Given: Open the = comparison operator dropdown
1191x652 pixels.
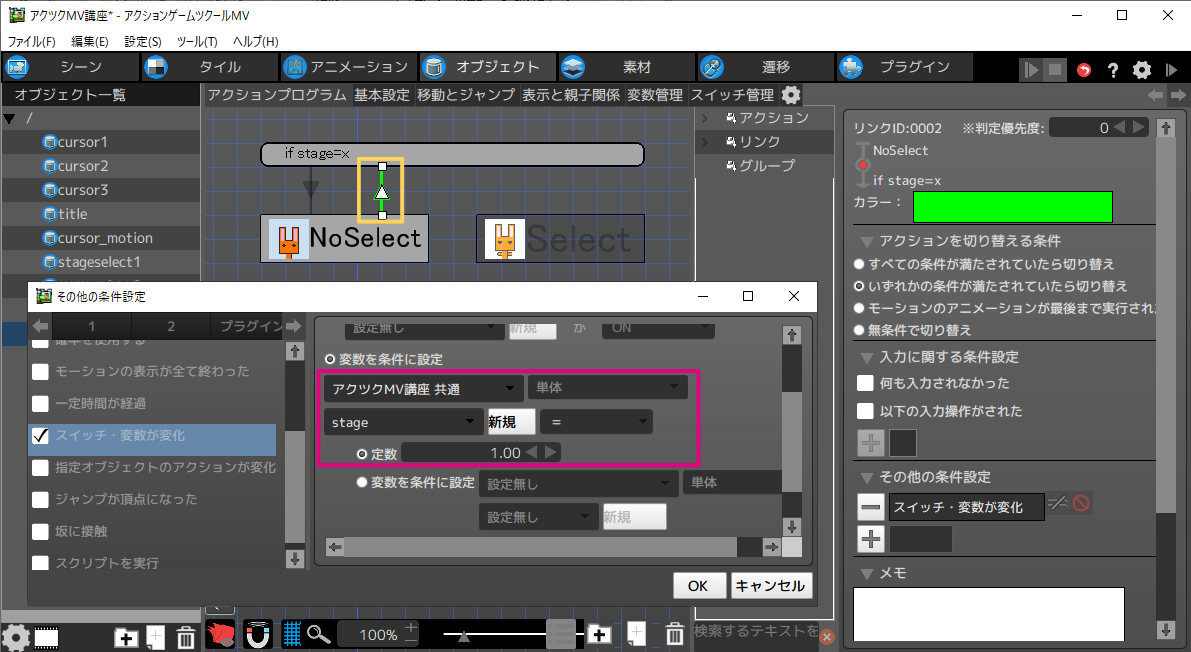Looking at the screenshot, I should pyautogui.click(x=595, y=423).
